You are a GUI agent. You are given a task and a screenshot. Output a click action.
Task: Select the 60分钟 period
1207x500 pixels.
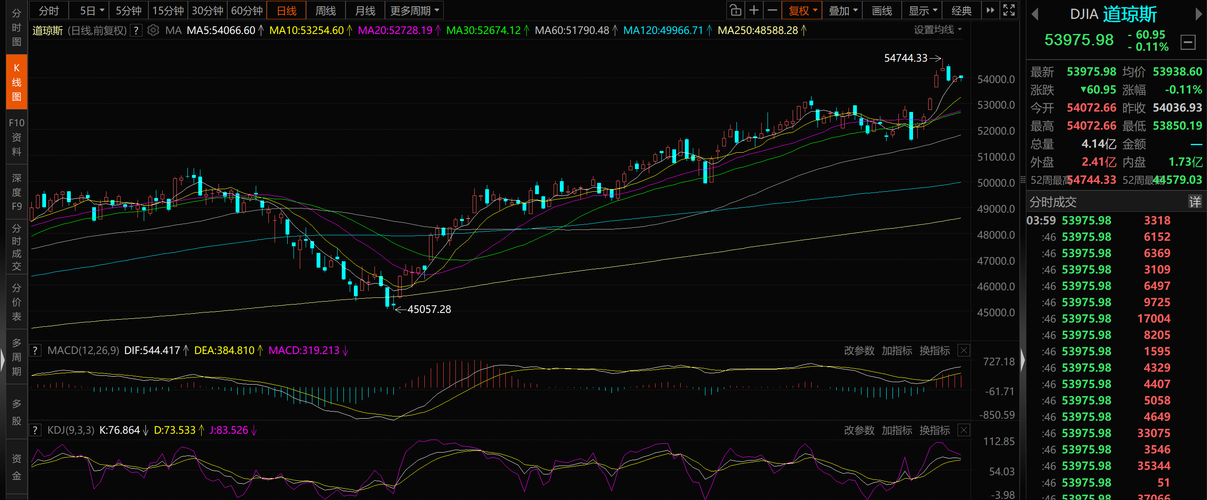coord(246,10)
